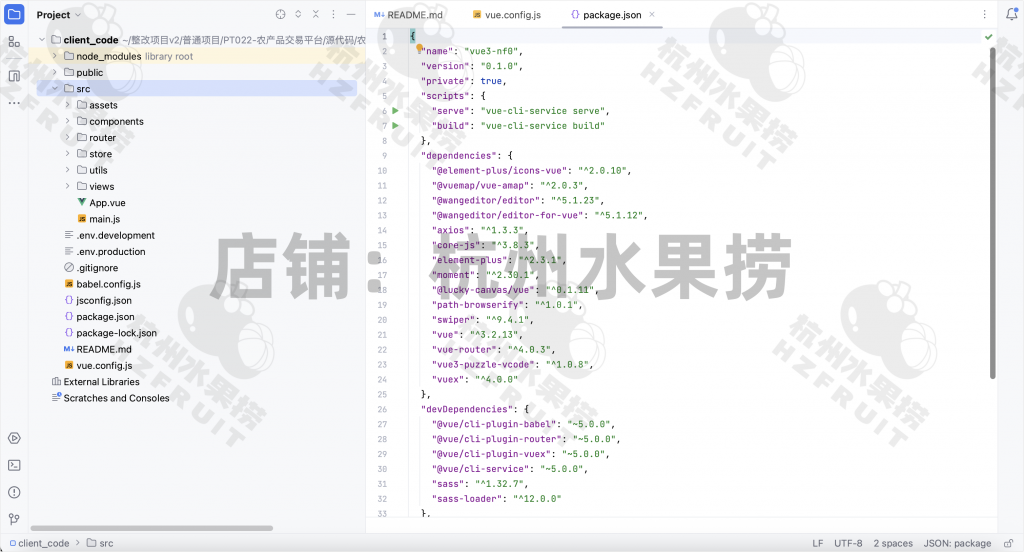The image size is (1024, 552).
Task: Click Expand All icon in Project panel
Action: [x=298, y=14]
